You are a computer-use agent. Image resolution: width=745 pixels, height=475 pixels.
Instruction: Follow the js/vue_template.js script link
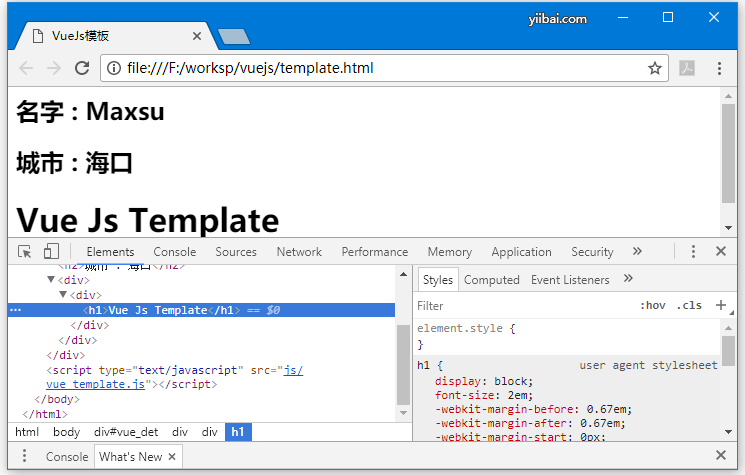[x=96, y=383]
